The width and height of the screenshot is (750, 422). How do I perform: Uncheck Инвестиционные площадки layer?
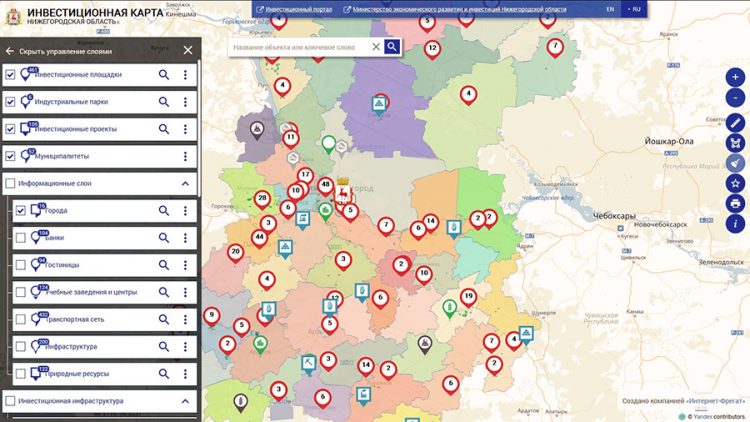[x=10, y=75]
